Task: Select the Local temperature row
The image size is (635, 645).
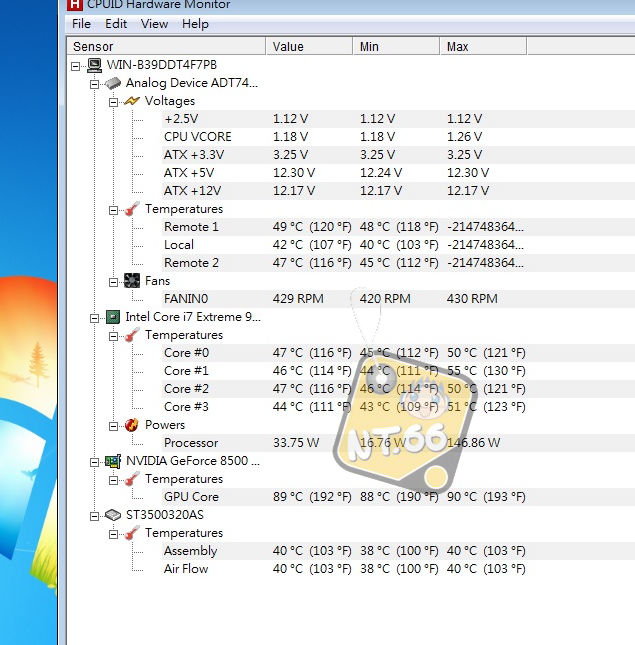Action: (398, 245)
